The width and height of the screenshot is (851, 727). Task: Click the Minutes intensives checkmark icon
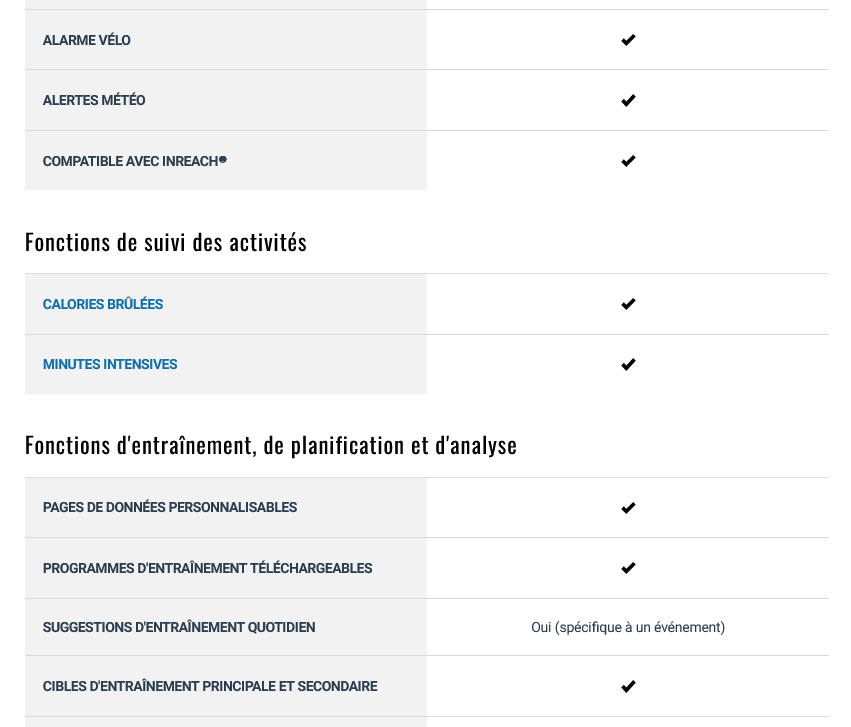click(x=628, y=365)
